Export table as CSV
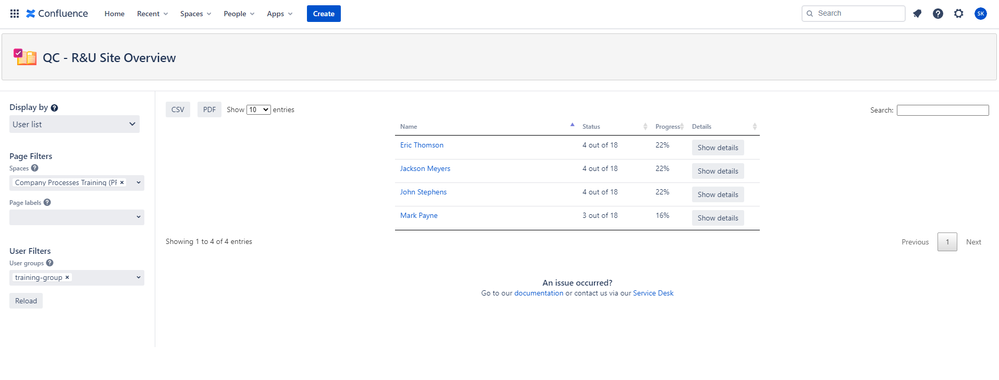This screenshot has height=380, width=999. pyautogui.click(x=178, y=110)
